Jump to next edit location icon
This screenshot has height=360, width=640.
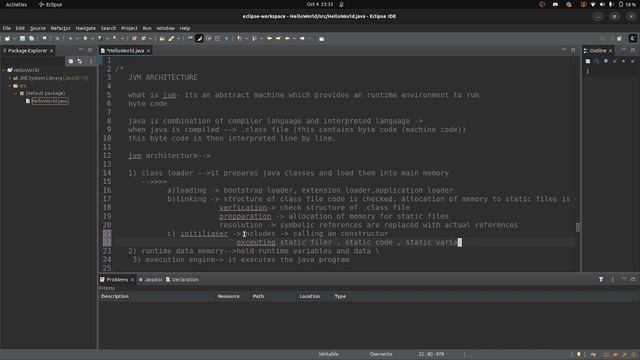click(x=278, y=38)
